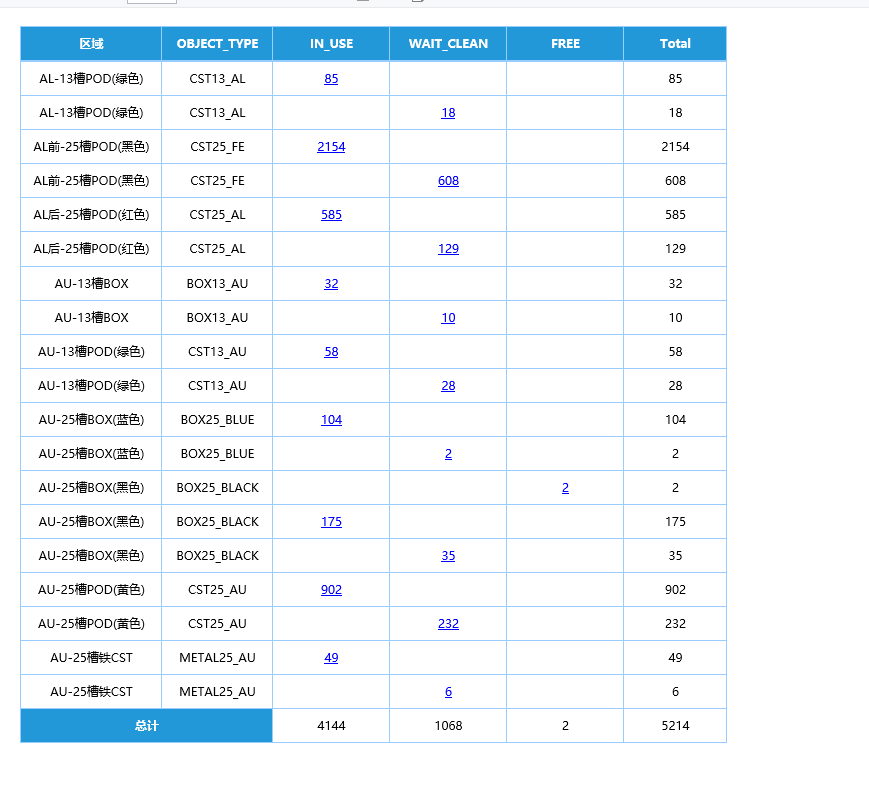Open the 28 WAIT_CLEAN link for CST13_AU
Screen dimensions: 869x789
tap(448, 386)
